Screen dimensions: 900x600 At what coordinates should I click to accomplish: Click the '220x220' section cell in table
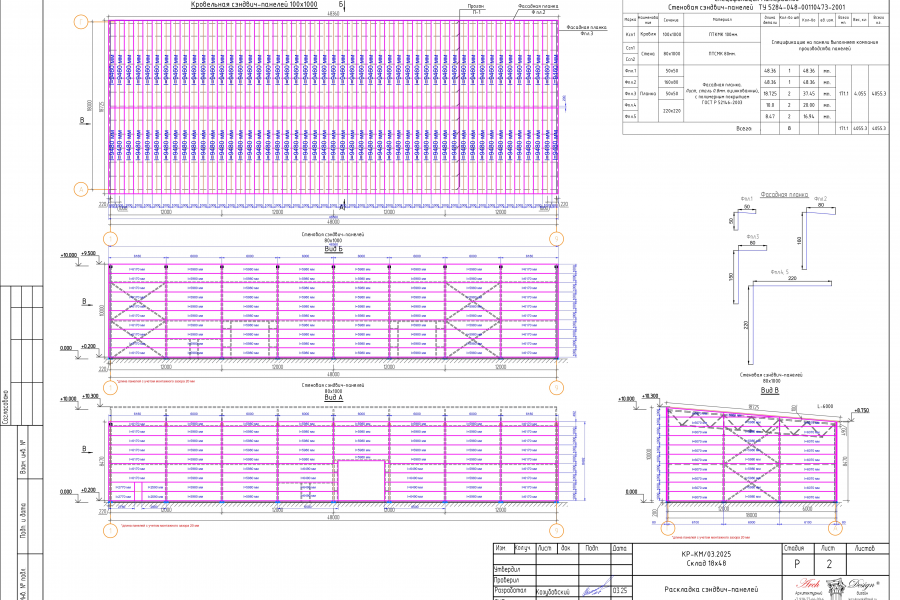pyautogui.click(x=671, y=111)
